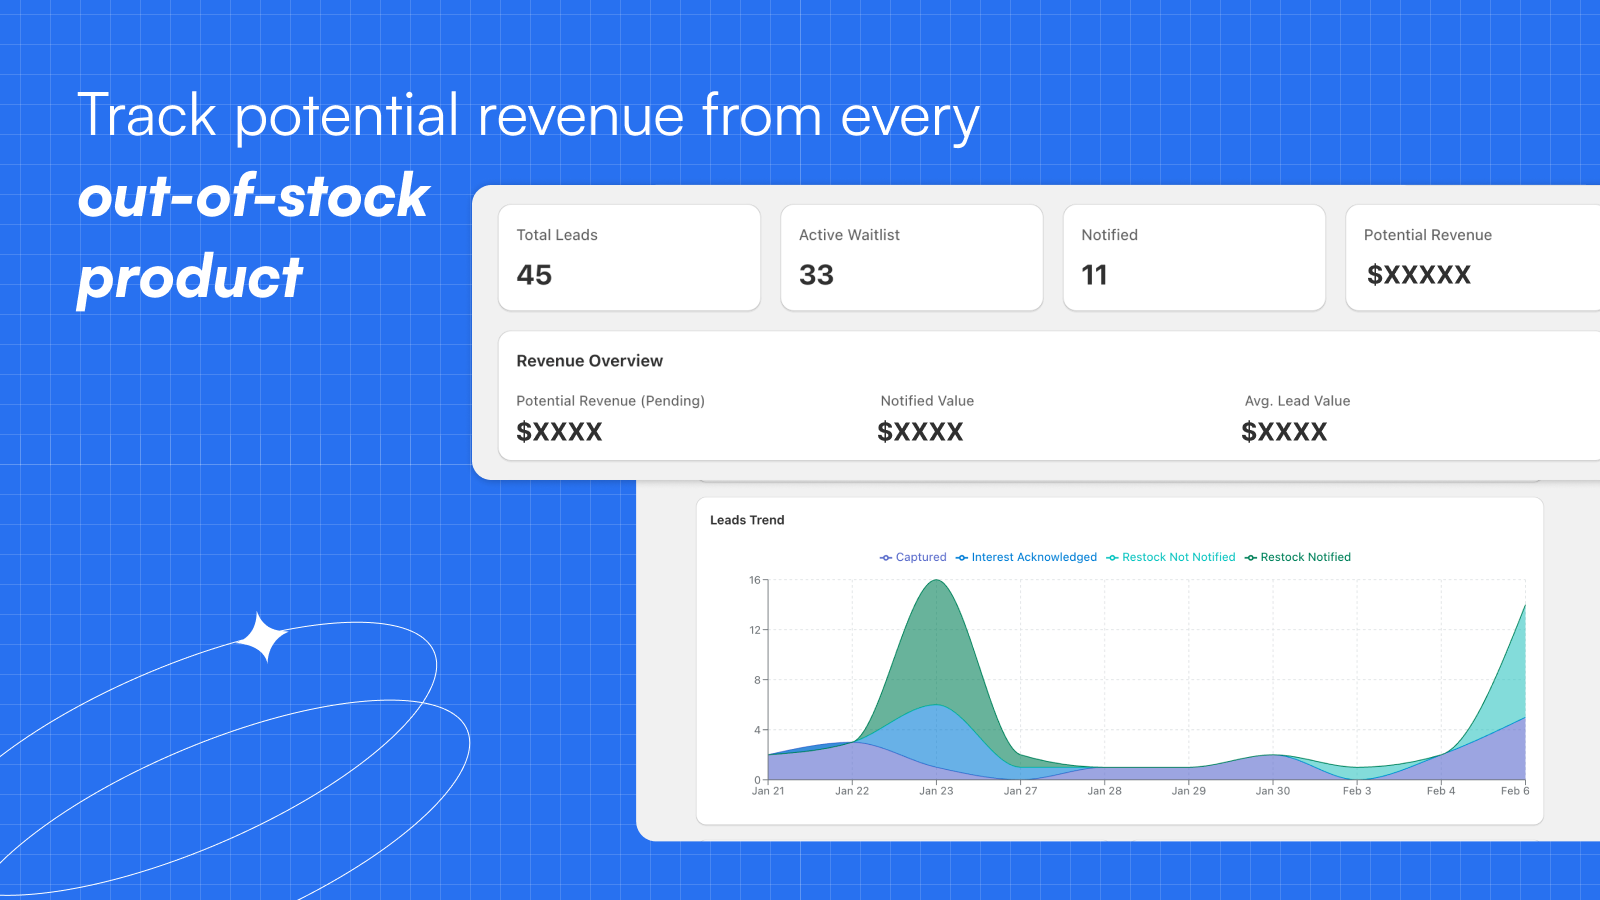Click the Jan 21 date label
Viewport: 1600px width, 900px height.
point(768,790)
